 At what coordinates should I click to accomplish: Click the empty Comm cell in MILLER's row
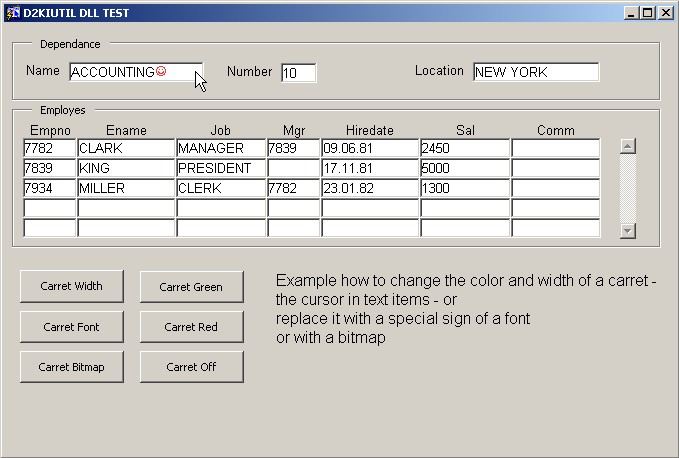point(556,188)
